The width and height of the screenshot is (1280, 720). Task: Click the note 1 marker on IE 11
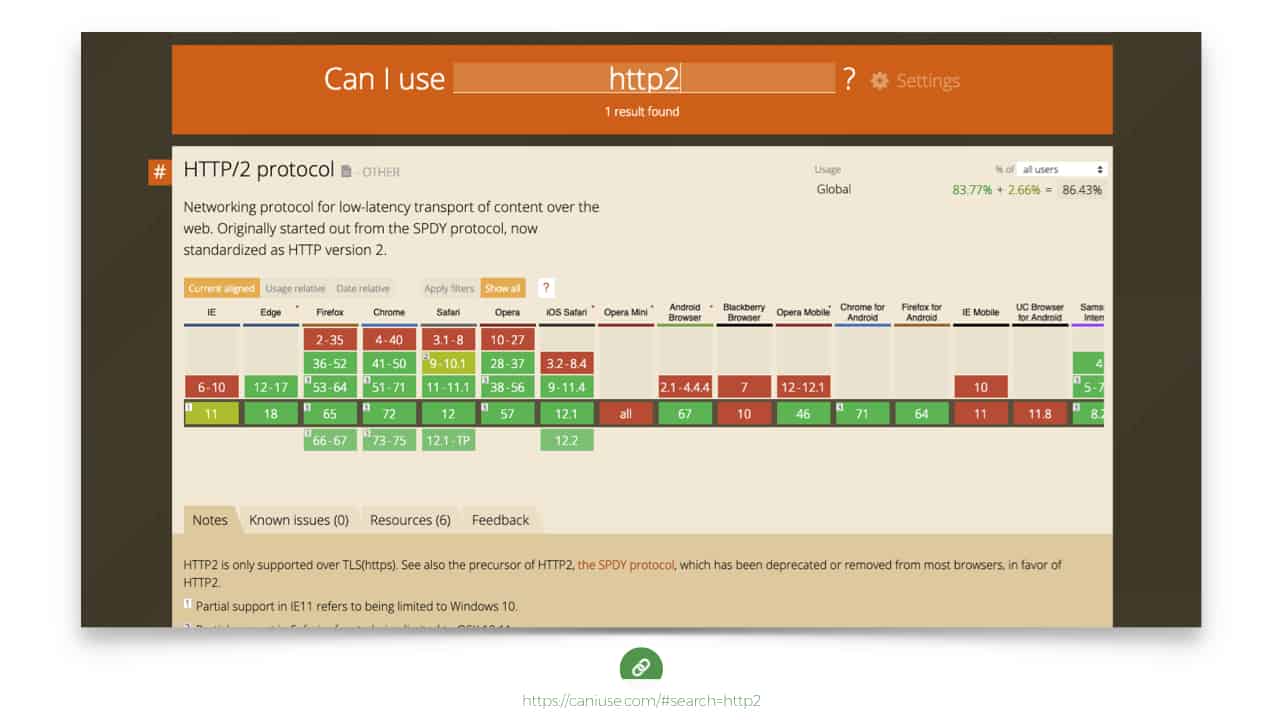(189, 407)
